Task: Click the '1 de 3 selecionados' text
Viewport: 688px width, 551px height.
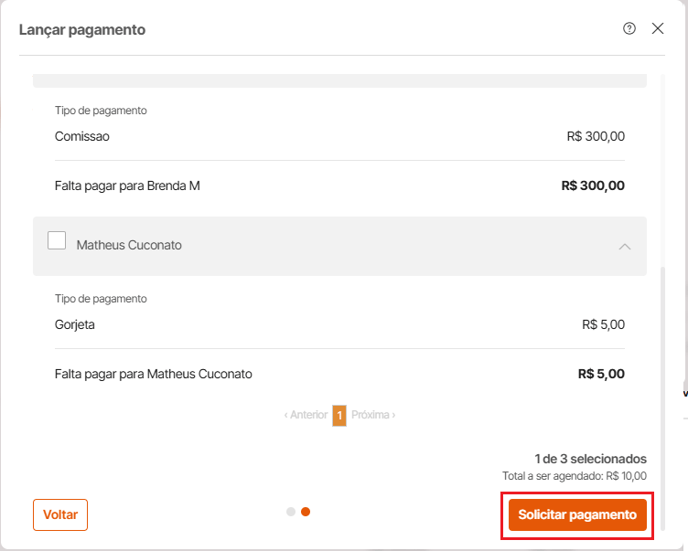Action: [x=590, y=459]
